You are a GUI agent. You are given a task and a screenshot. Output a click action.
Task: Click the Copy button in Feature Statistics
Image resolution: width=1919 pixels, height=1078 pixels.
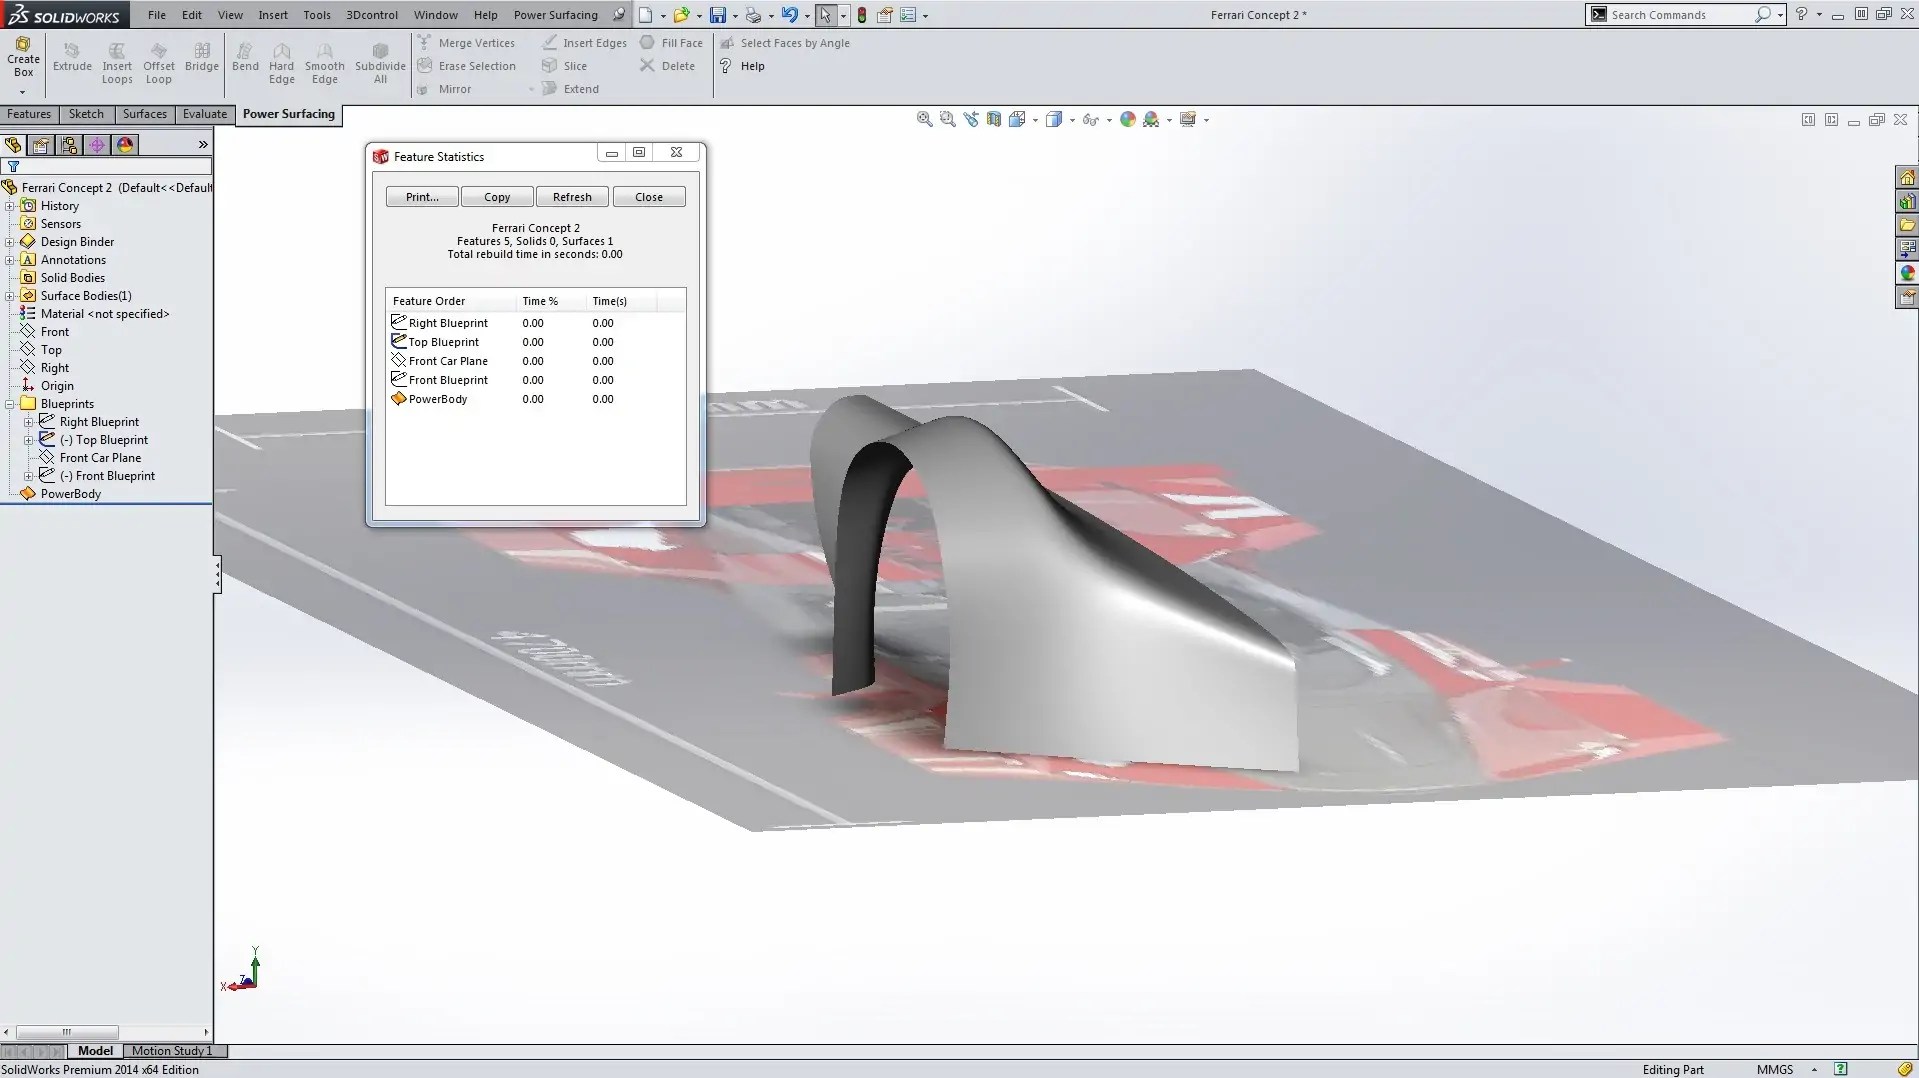(x=497, y=197)
